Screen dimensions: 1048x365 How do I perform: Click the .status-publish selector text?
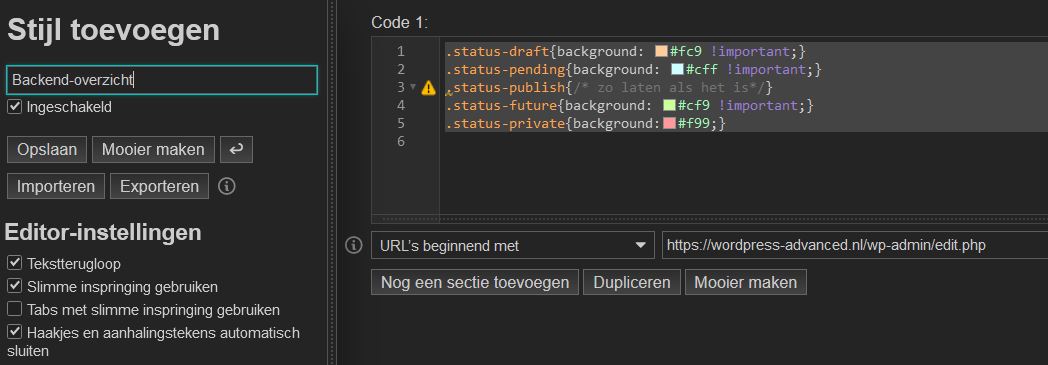point(505,88)
